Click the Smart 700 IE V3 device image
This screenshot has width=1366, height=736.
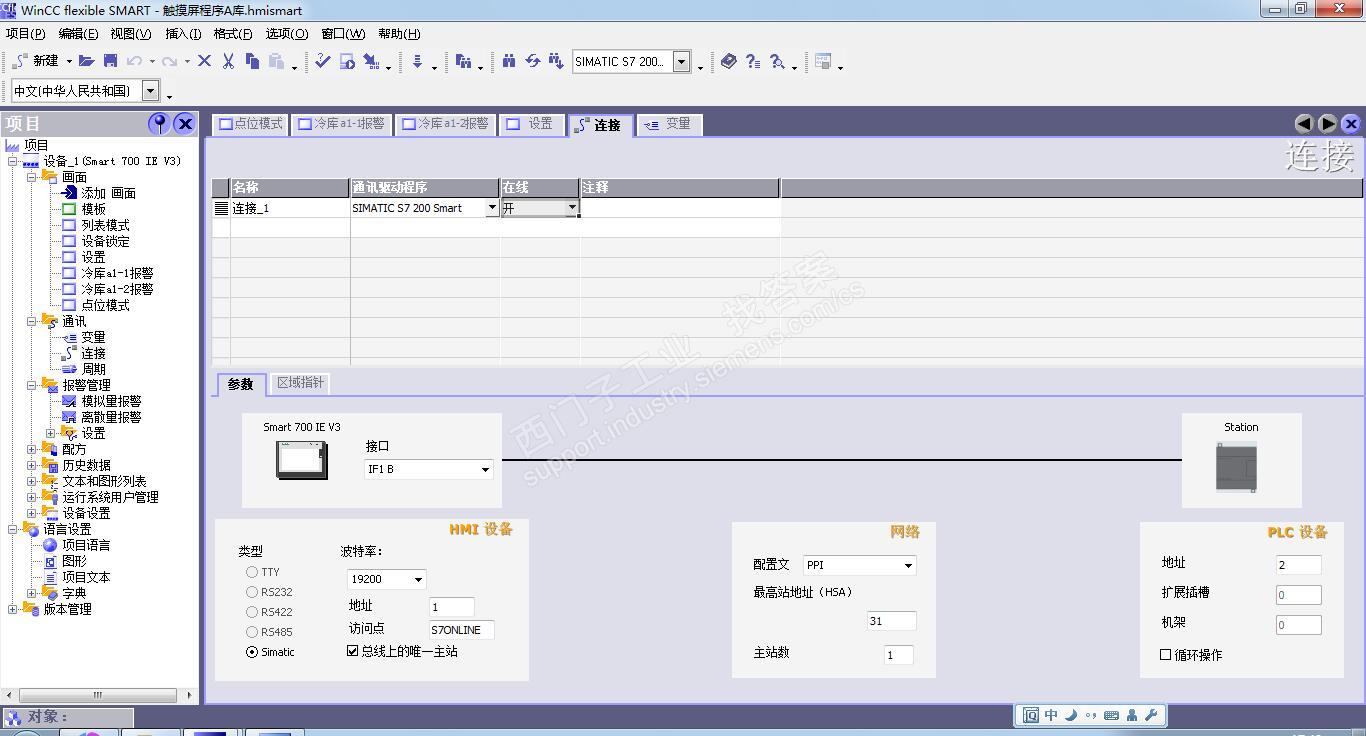coord(302,460)
